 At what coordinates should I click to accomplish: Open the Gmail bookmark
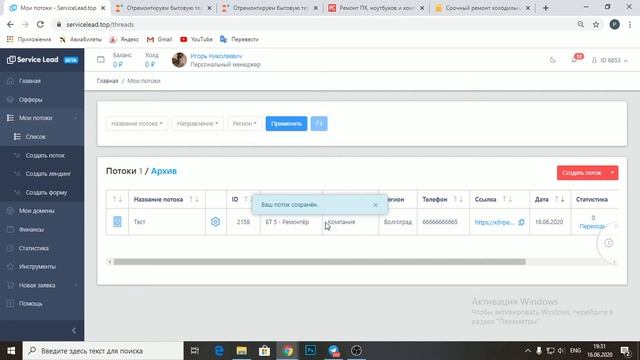tap(160, 39)
